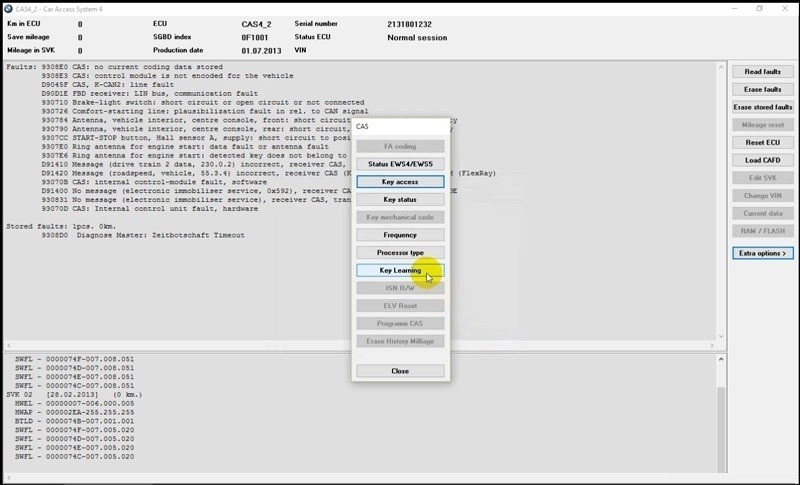
Task: Click fault line '9308E0 CAS: no current coding data stored'
Action: 132,67
